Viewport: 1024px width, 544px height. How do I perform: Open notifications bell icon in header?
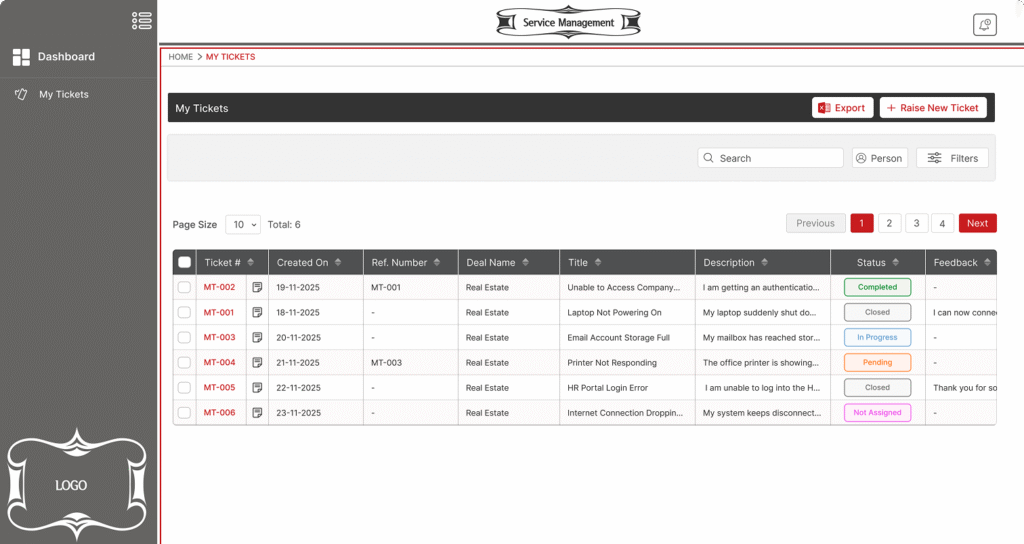pyautogui.click(x=984, y=25)
